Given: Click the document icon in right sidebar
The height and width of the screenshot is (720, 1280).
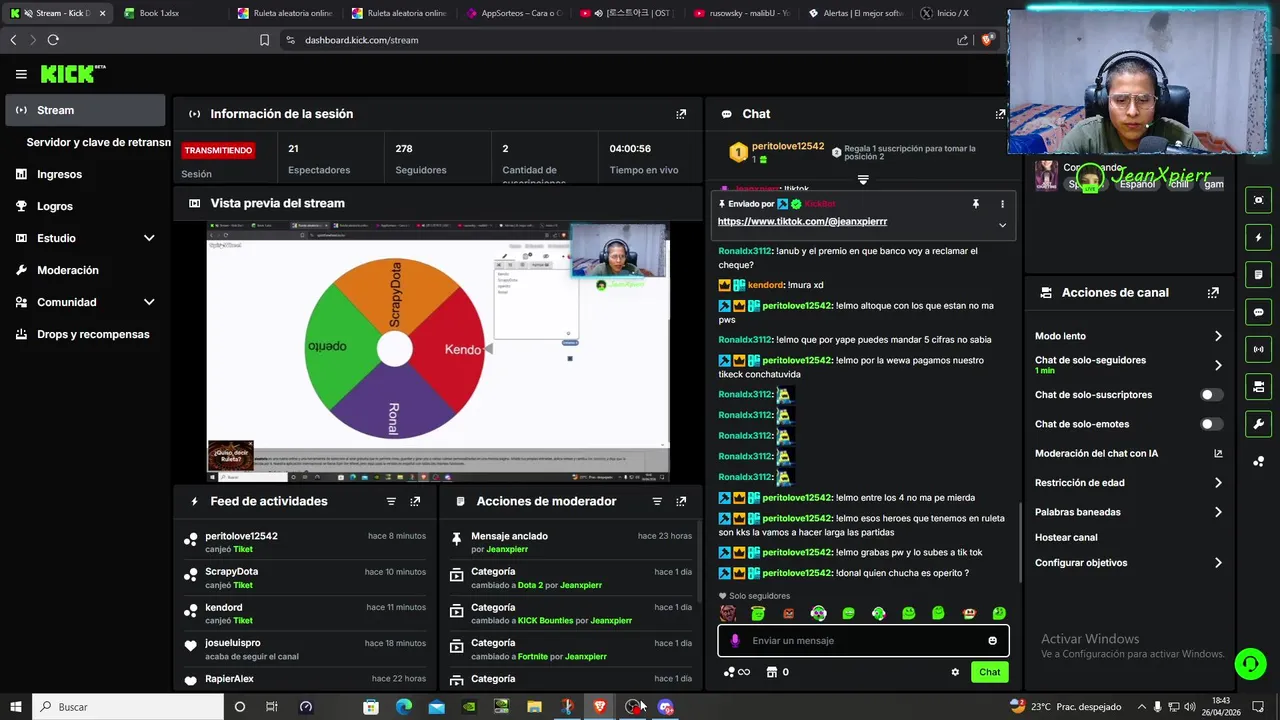Looking at the screenshot, I should click(x=1259, y=275).
